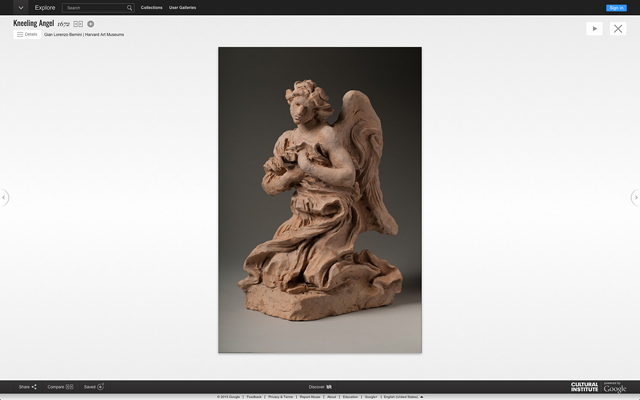The width and height of the screenshot is (640, 400).
Task: Click the Kneeling Angel sculpture image
Action: pos(320,200)
